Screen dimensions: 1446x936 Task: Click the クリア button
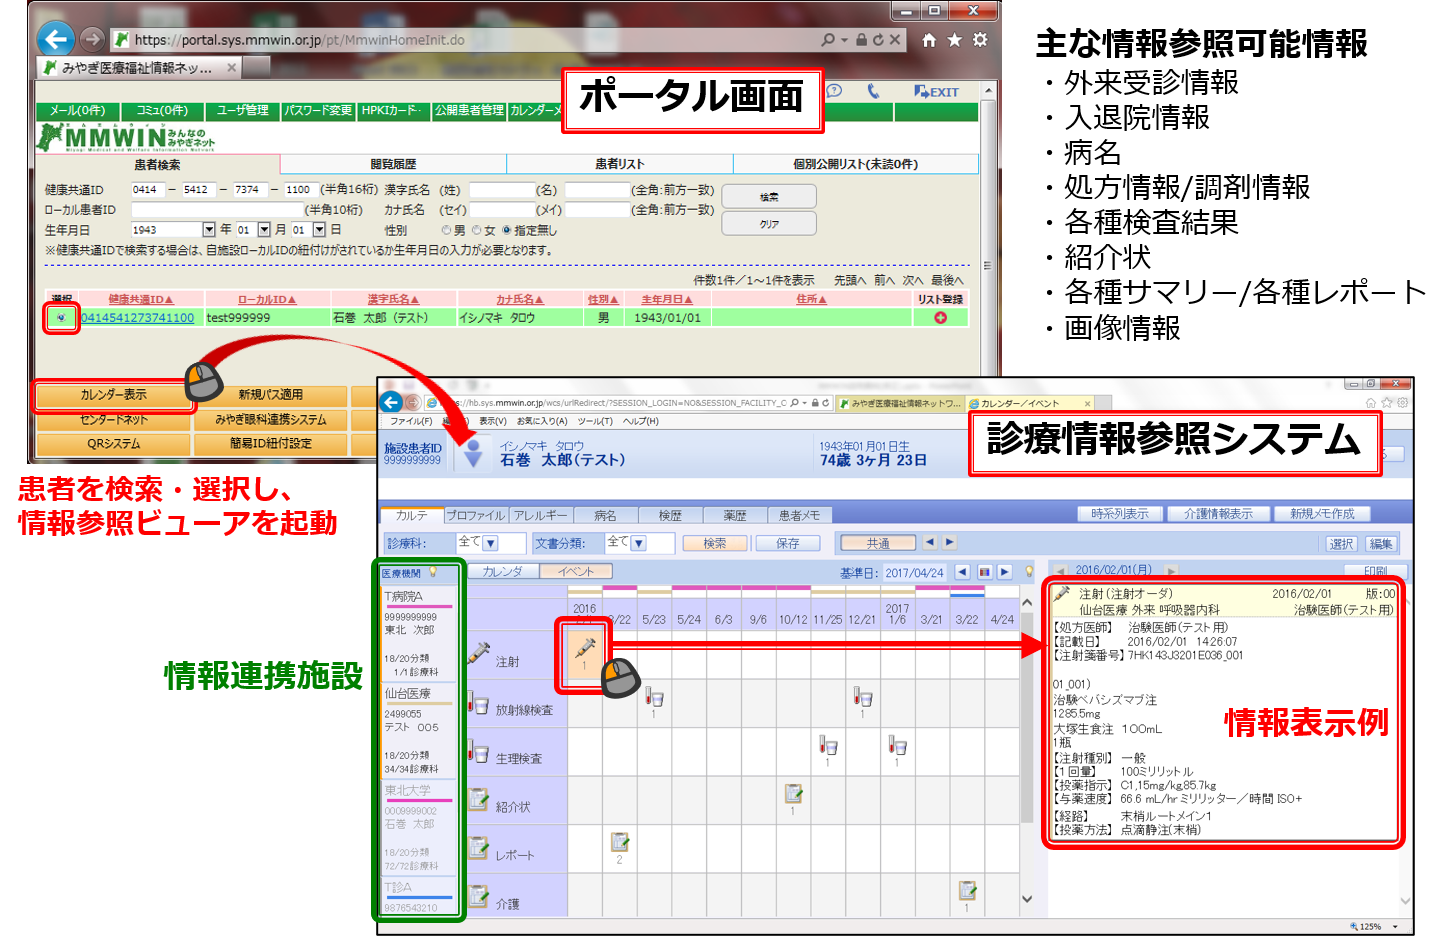(x=769, y=224)
